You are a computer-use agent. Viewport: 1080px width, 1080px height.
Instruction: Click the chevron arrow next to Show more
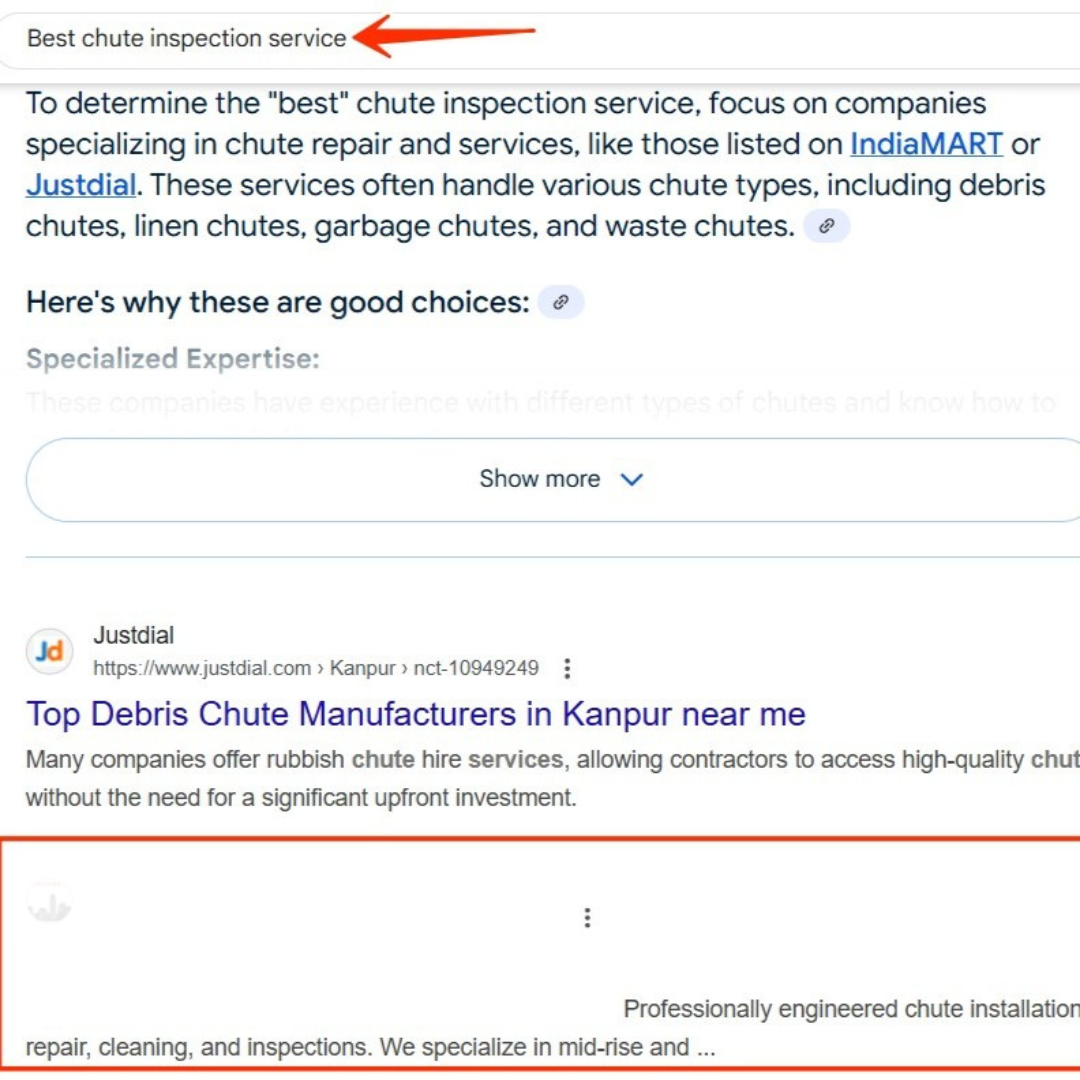632,480
